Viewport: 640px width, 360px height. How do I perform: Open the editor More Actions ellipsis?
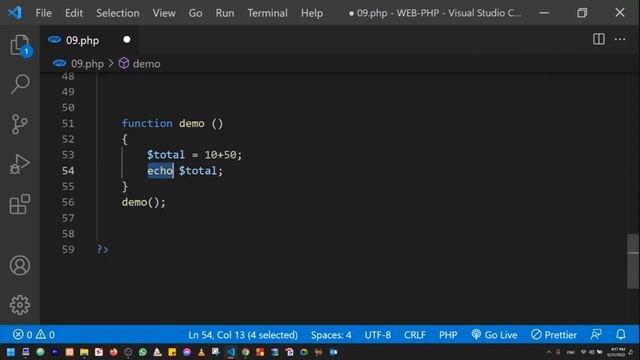click(620, 39)
